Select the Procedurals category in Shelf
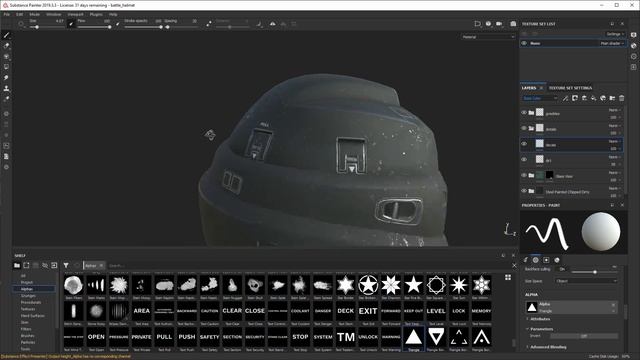Screen dimensions: 640x360 [31, 302]
